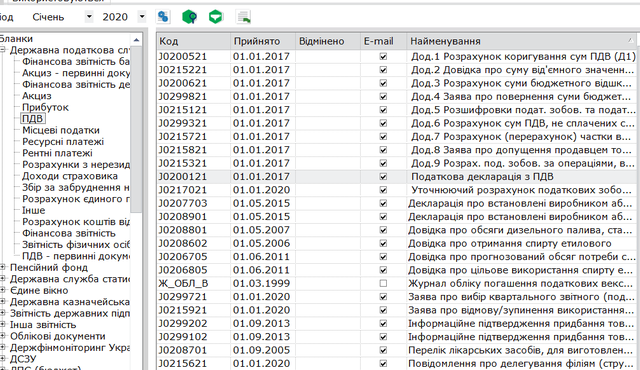Toggle E-mail checkbox for J0200521
The width and height of the screenshot is (640, 370).
[383, 56]
